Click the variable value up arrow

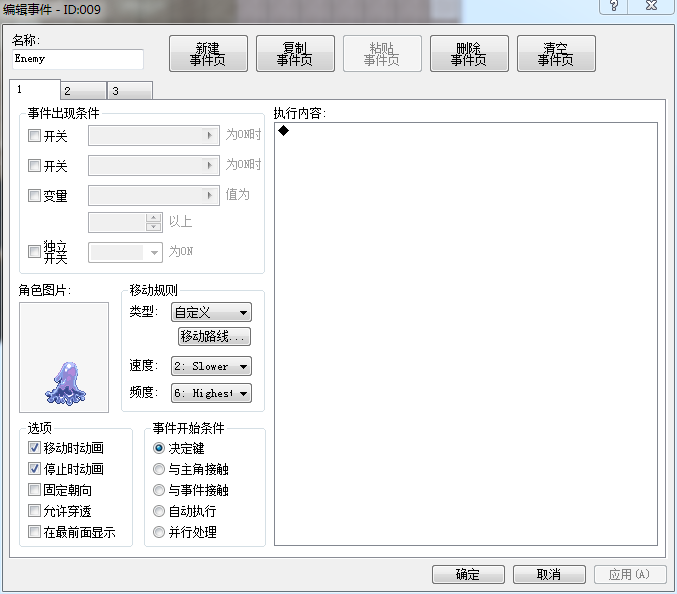pos(154,218)
